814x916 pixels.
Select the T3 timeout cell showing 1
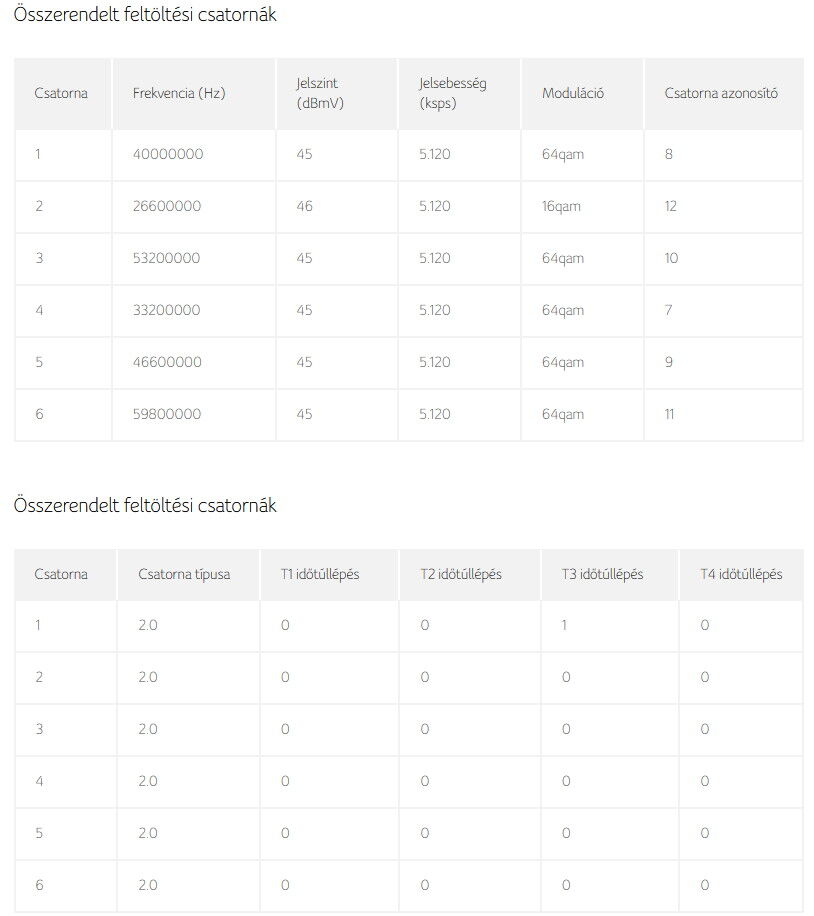(565, 625)
